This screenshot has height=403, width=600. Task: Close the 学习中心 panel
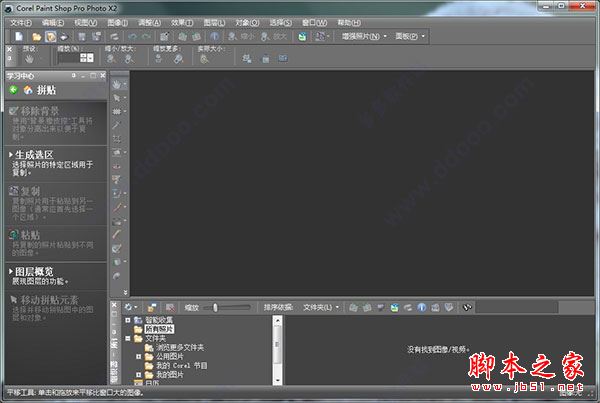click(x=103, y=76)
